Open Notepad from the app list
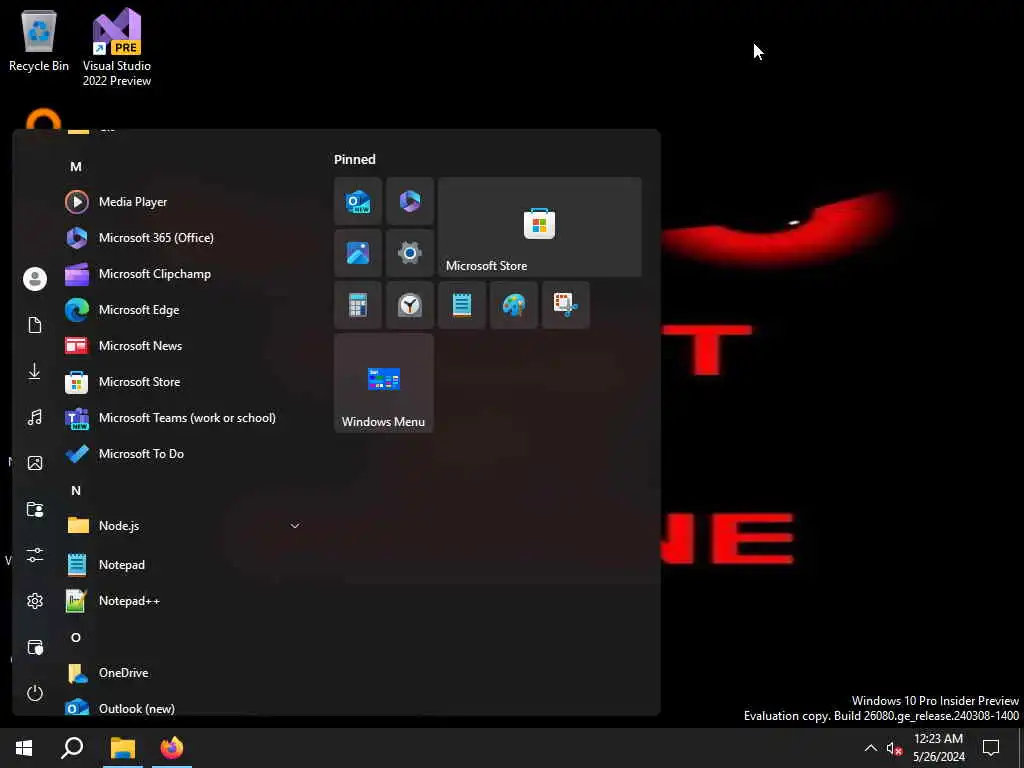Viewport: 1024px width, 768px height. coord(183,564)
